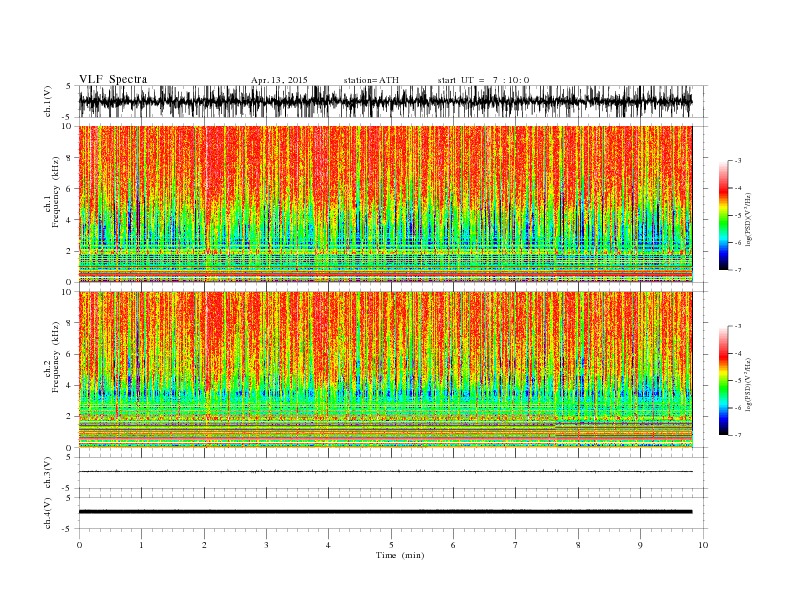Click the "Time (min)" axis label
Image resolution: width=792 pixels, height=612 pixels.
tap(400, 555)
